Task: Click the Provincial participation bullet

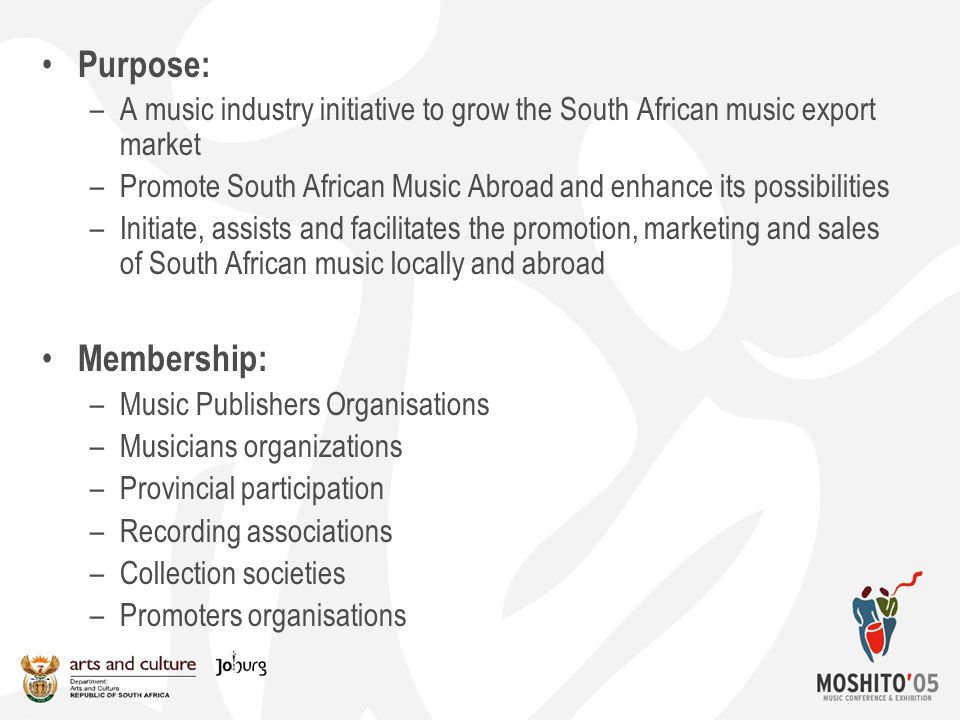Action: [x=252, y=489]
